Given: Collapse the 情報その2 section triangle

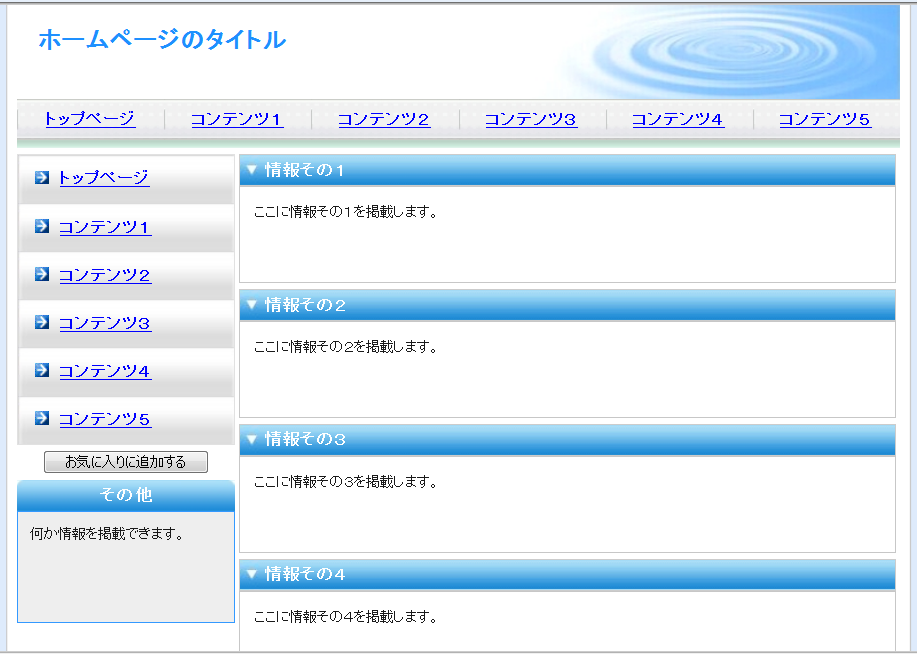Looking at the screenshot, I should click(252, 305).
